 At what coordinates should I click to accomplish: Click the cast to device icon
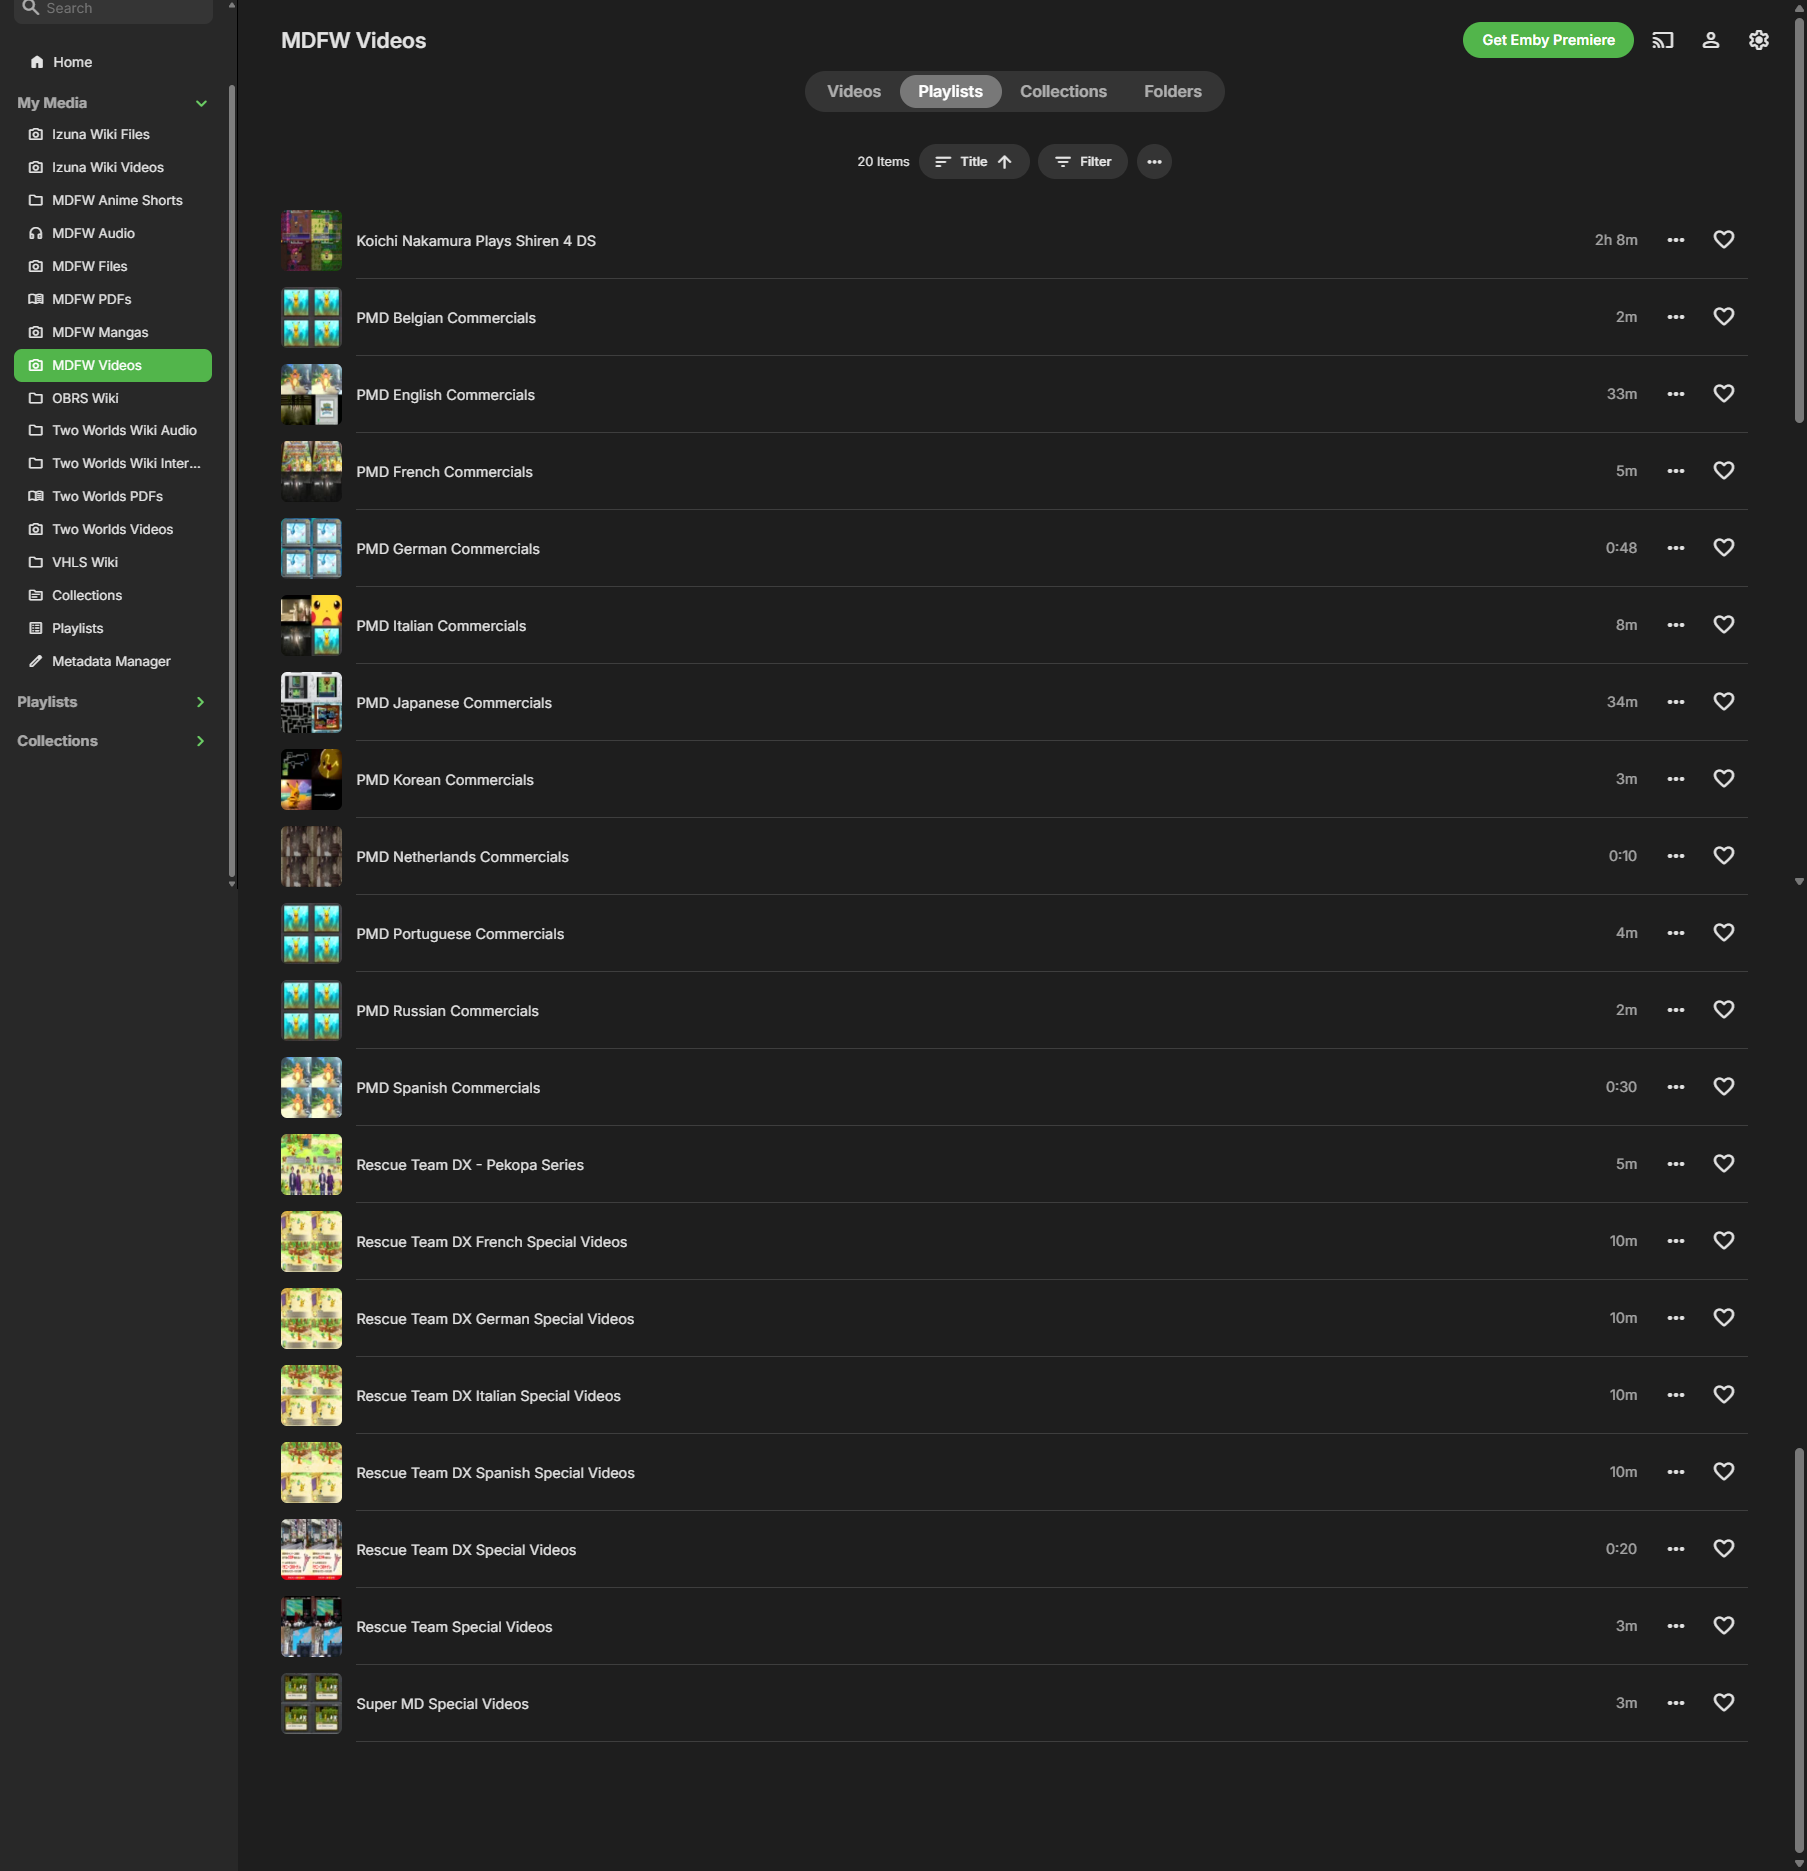(x=1662, y=40)
